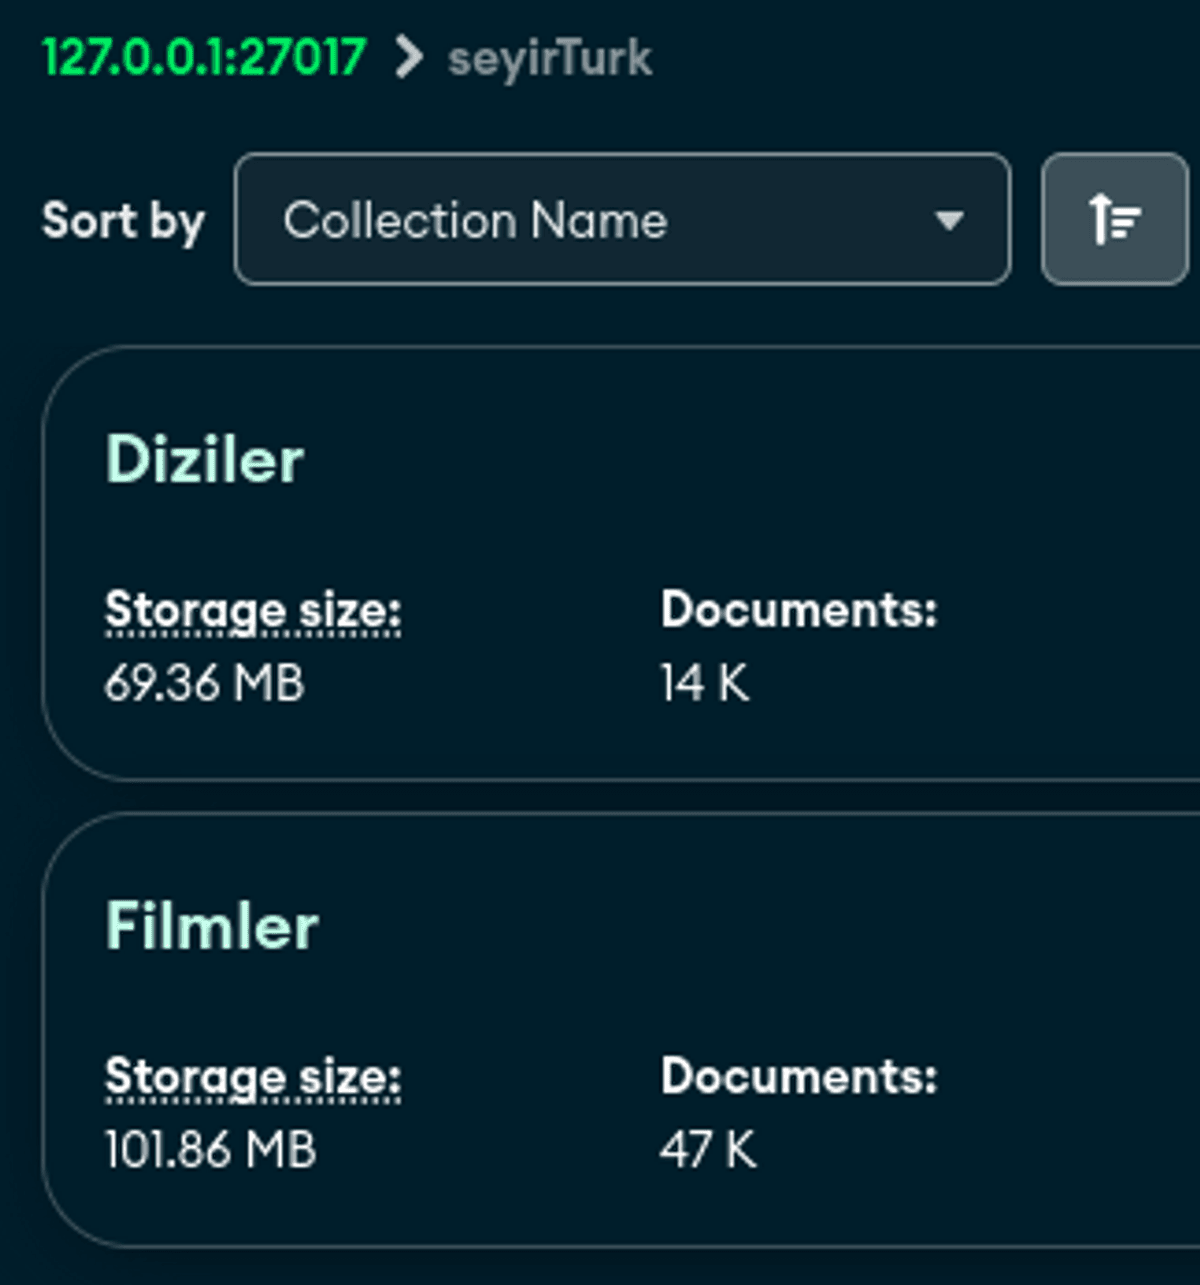This screenshot has width=1200, height=1285.
Task: Click the 47 K documents count
Action: pos(708,1150)
